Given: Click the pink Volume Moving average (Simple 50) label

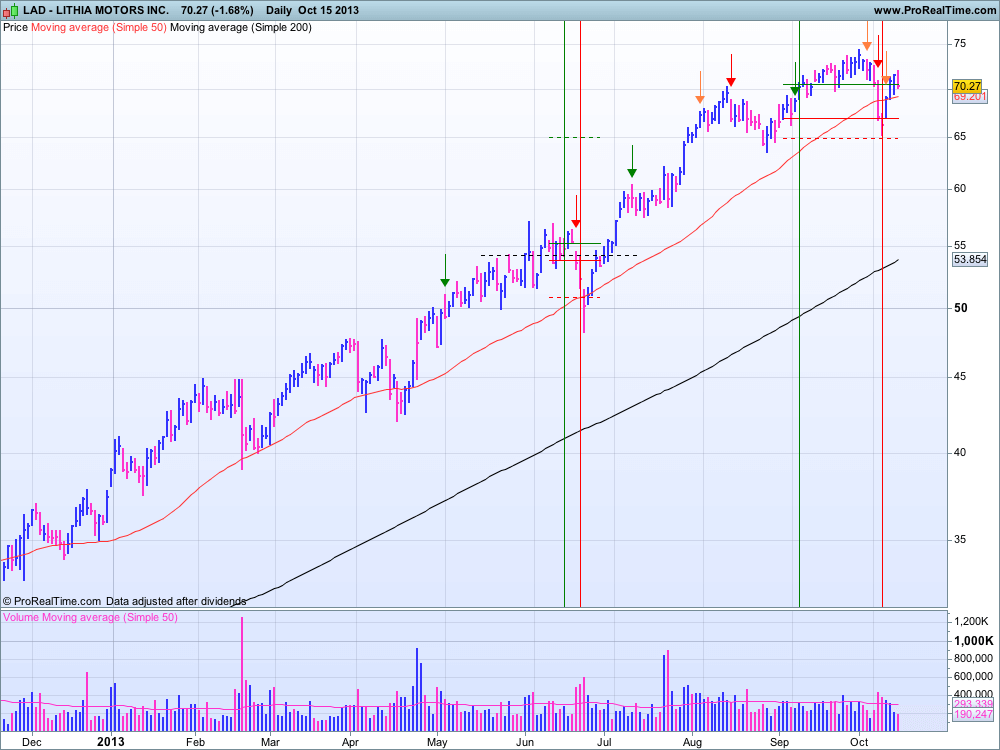Looking at the screenshot, I should tap(90, 618).
